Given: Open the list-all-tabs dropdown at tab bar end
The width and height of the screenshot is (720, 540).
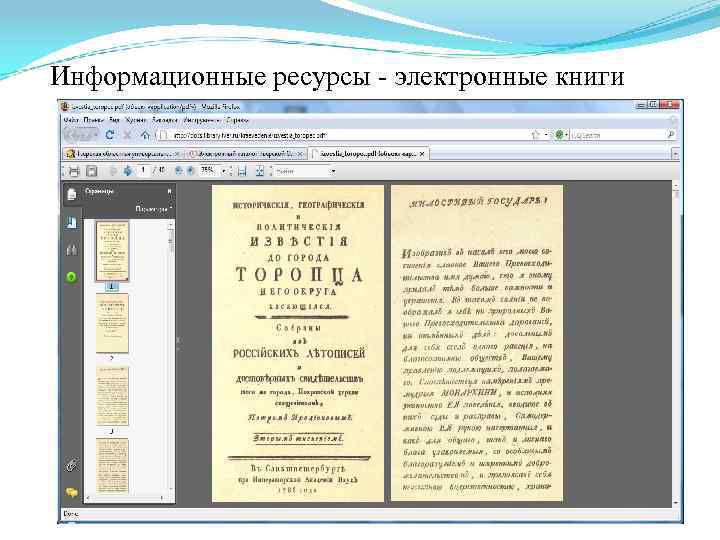Looking at the screenshot, I should coord(675,154).
